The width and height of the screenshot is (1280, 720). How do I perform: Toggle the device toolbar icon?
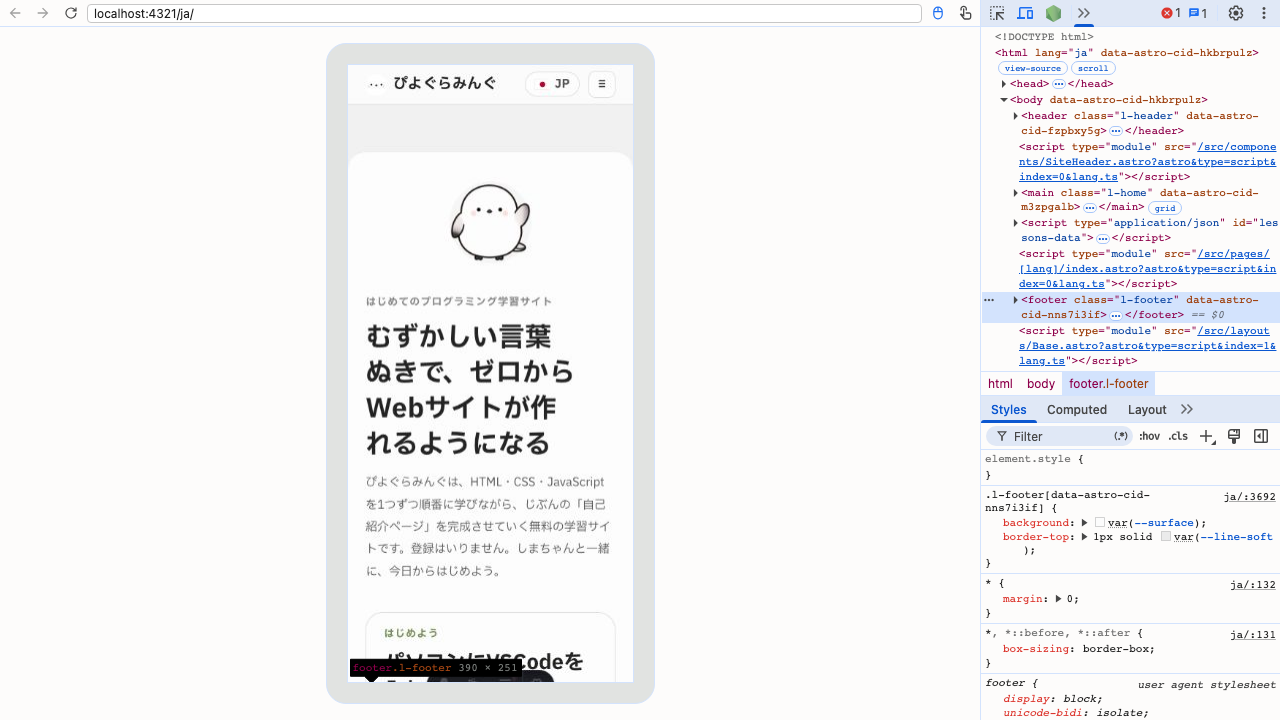coord(1025,13)
